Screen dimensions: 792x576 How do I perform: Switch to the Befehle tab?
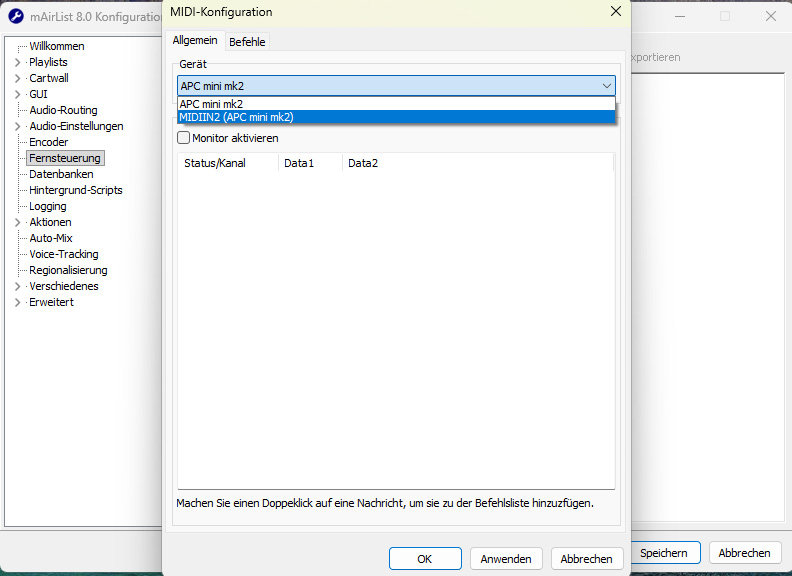247,42
